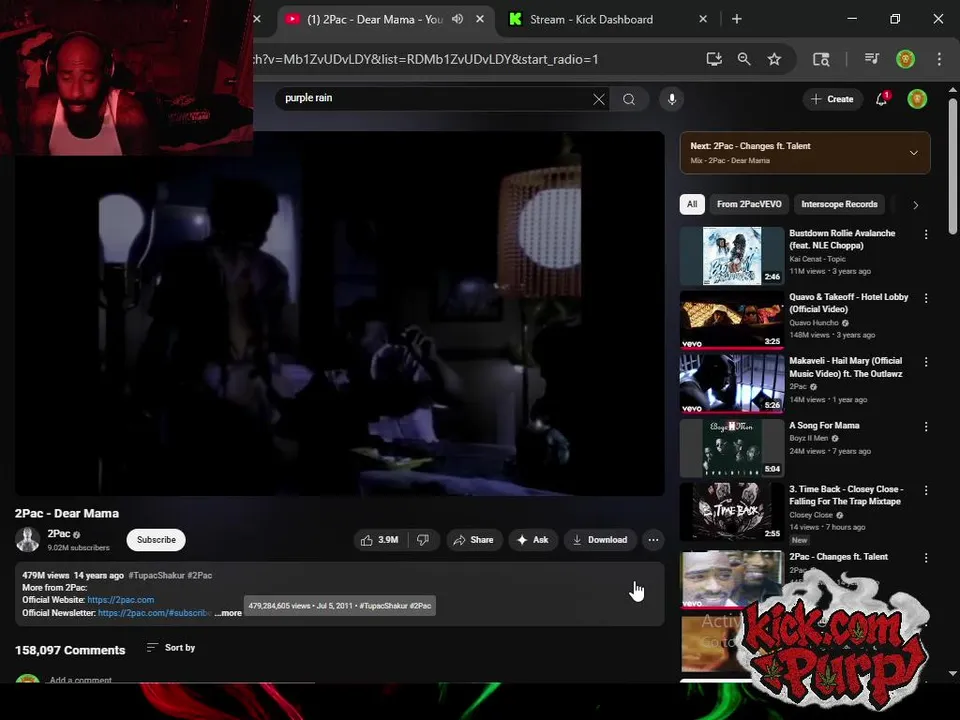Close the 2Pac - Dear Mama tab

(x=480, y=19)
